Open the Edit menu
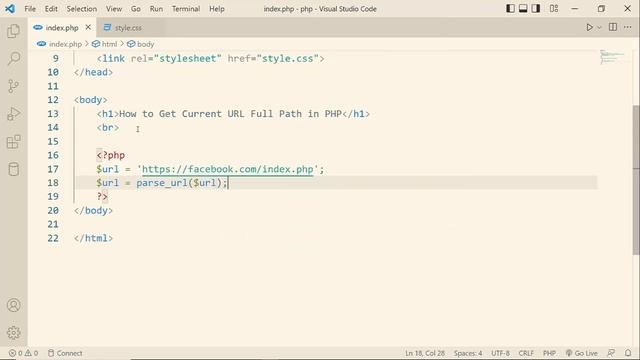Image resolution: width=640 pixels, height=360 pixels. 51,9
